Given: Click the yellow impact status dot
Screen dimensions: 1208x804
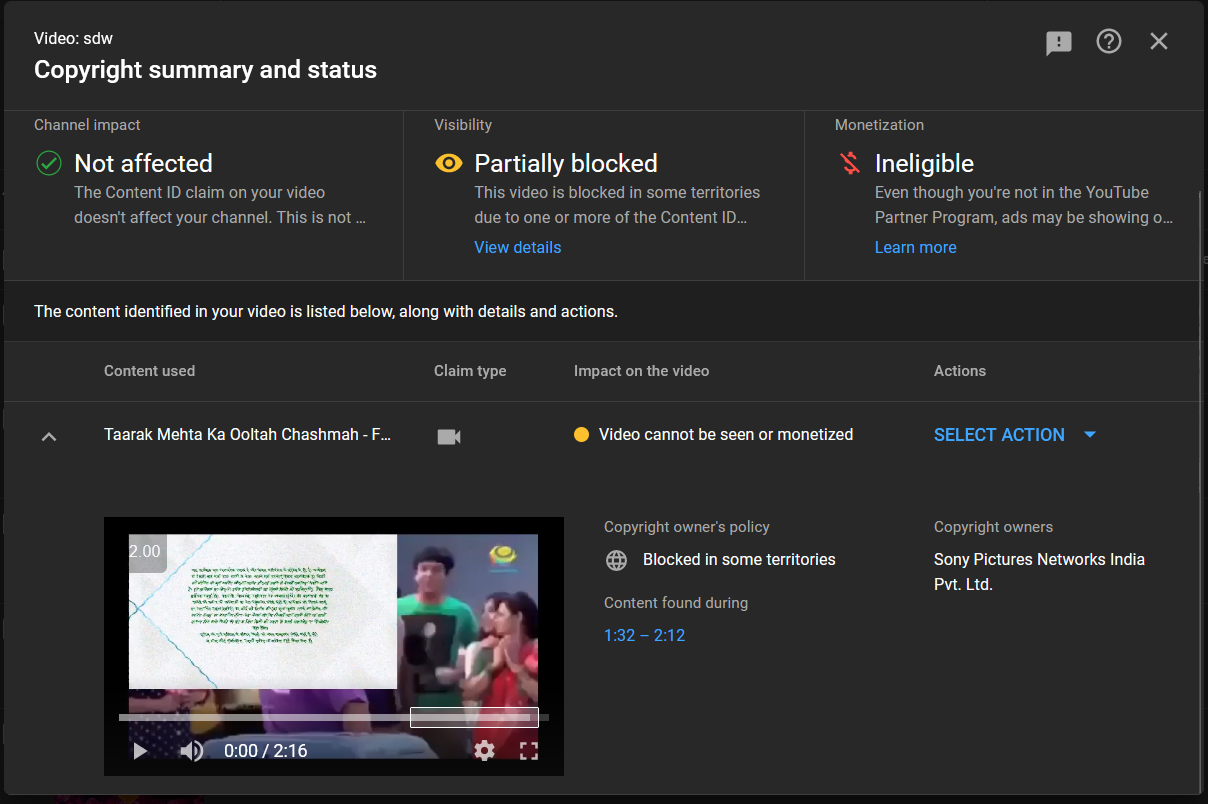Looking at the screenshot, I should 581,434.
